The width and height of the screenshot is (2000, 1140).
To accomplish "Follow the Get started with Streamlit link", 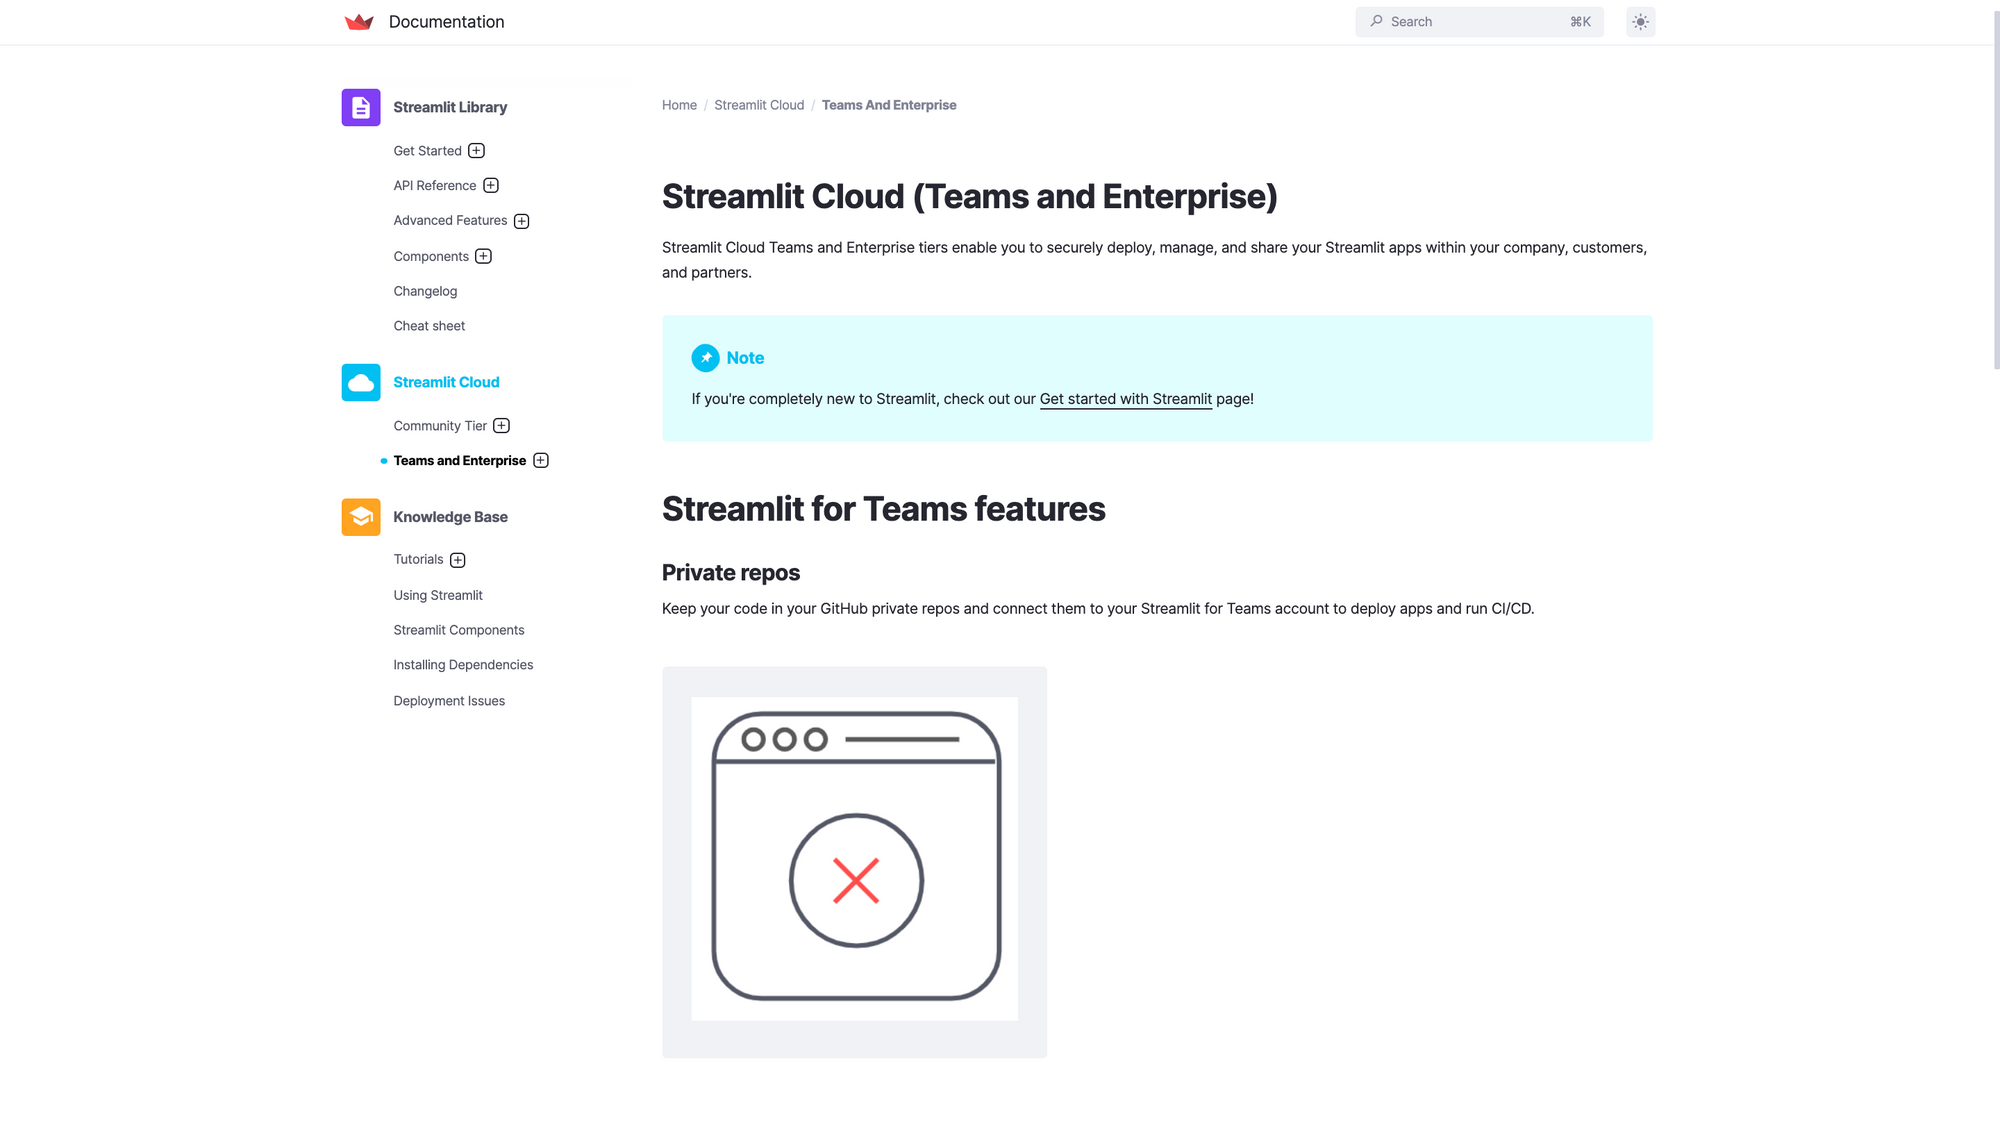I will click(x=1125, y=399).
